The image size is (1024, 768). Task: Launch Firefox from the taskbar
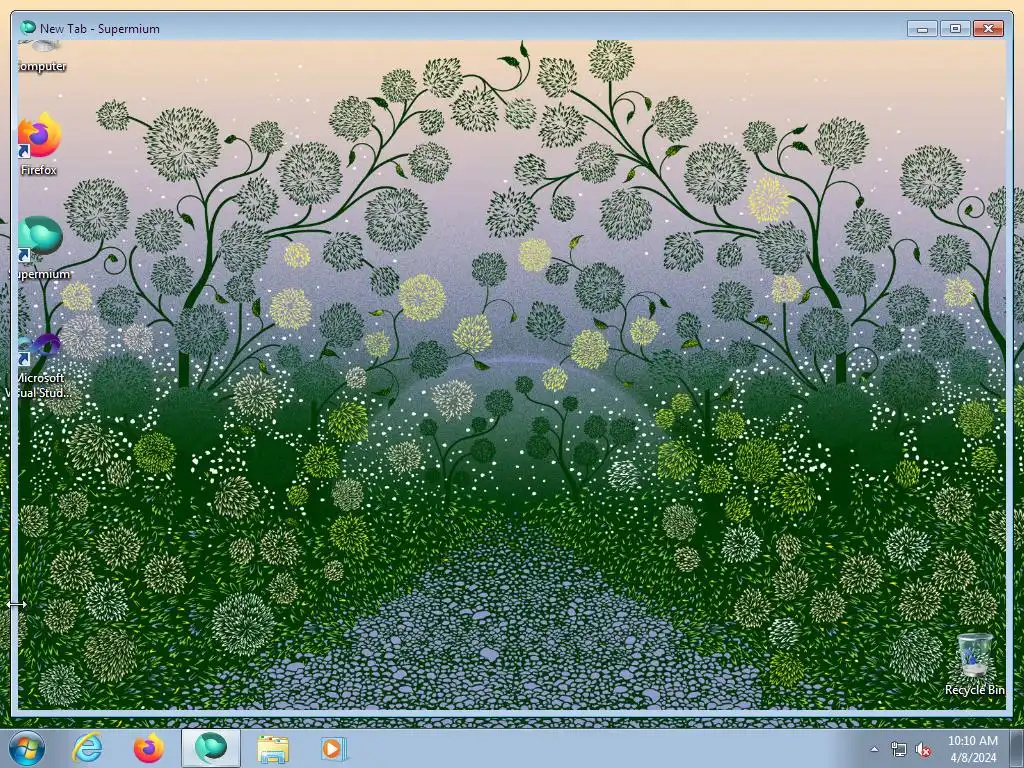(148, 748)
